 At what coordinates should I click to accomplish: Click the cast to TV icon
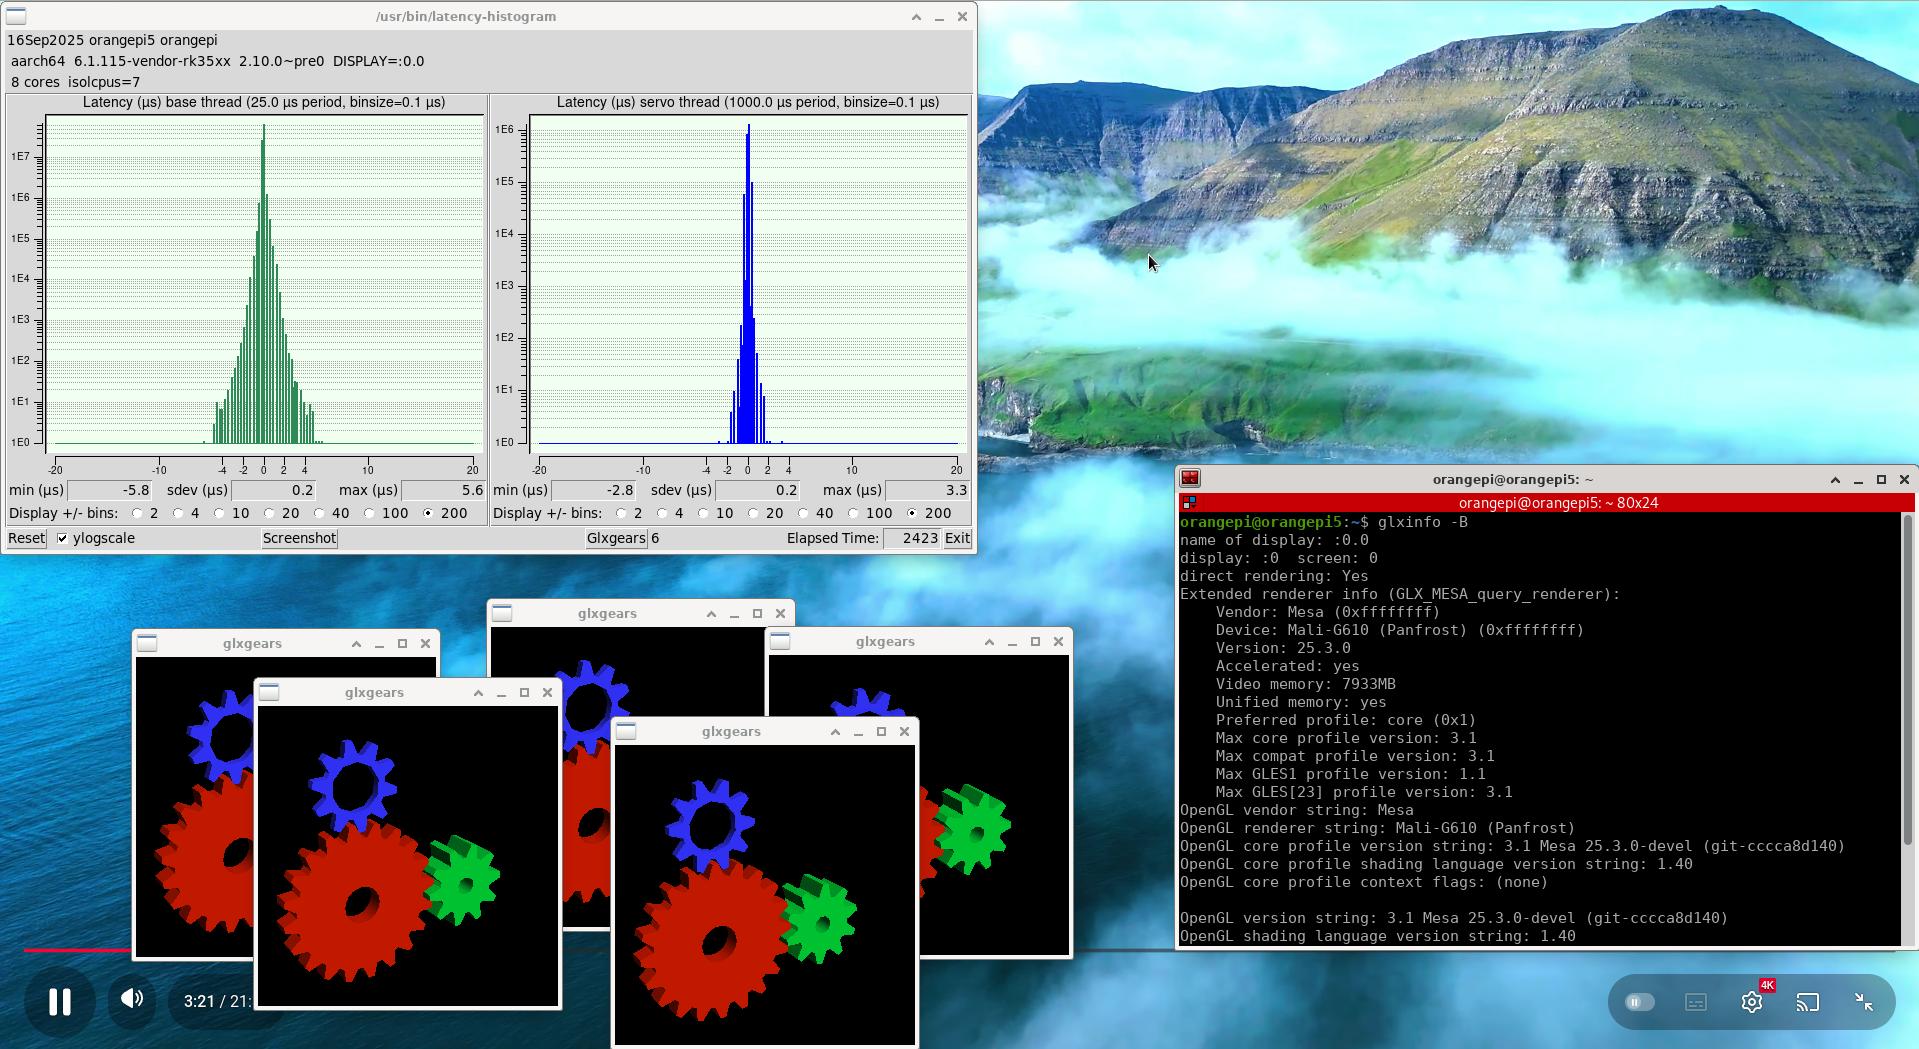tap(1808, 1002)
